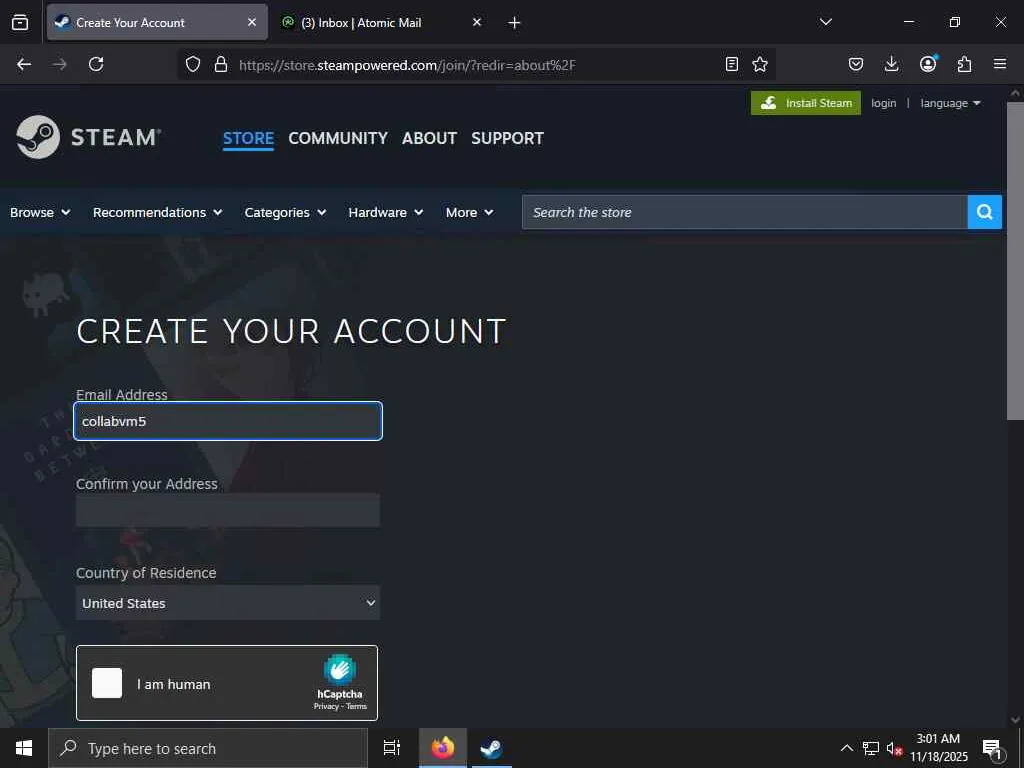The image size is (1024, 768).
Task: Click the page vertical scrollbar thumb
Action: (x=1015, y=261)
